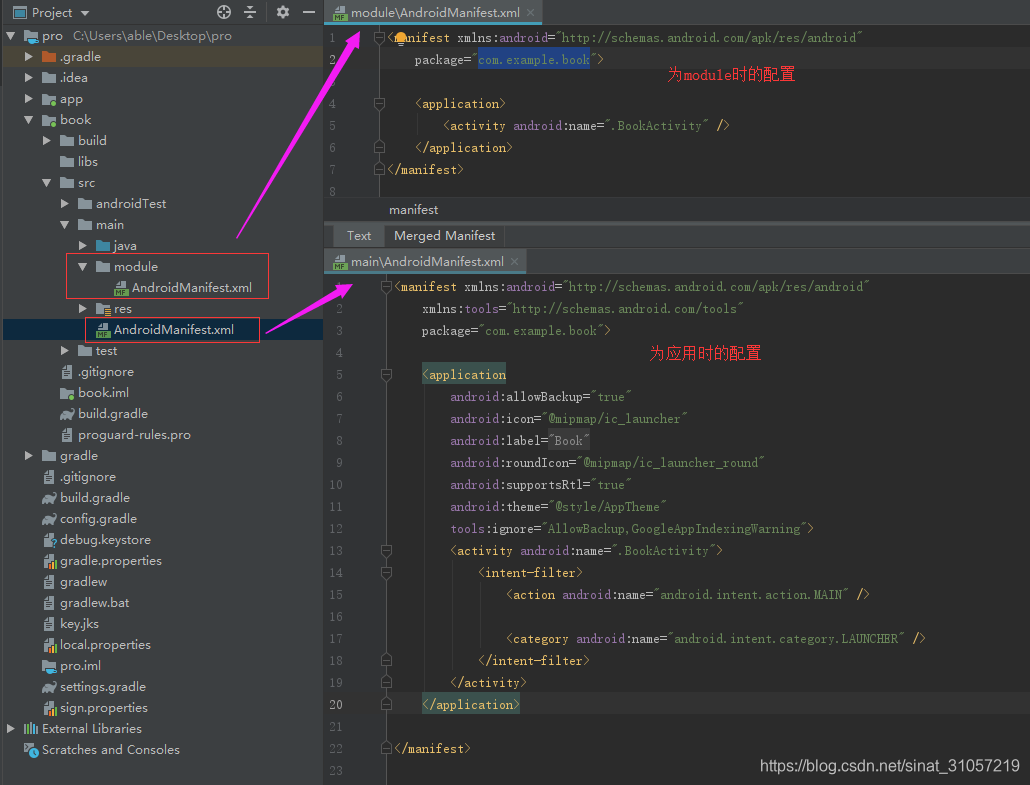Close the main\AndroidManifest.xml tab

coord(514,261)
